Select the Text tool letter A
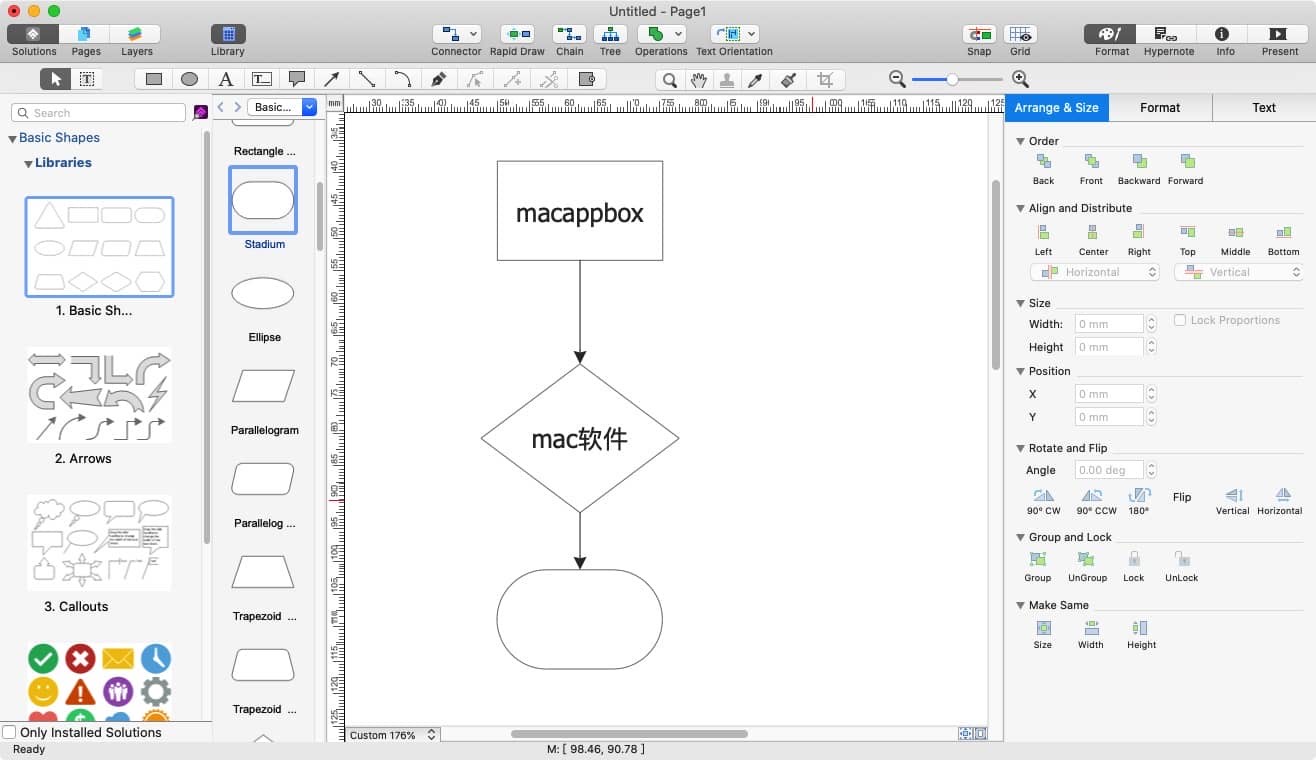1316x760 pixels. [x=226, y=79]
